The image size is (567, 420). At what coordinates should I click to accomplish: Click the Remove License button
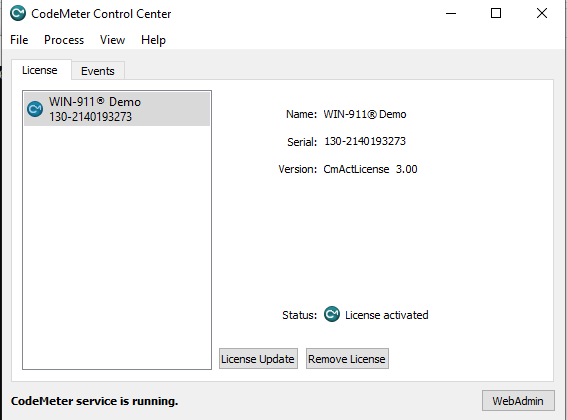click(x=347, y=359)
